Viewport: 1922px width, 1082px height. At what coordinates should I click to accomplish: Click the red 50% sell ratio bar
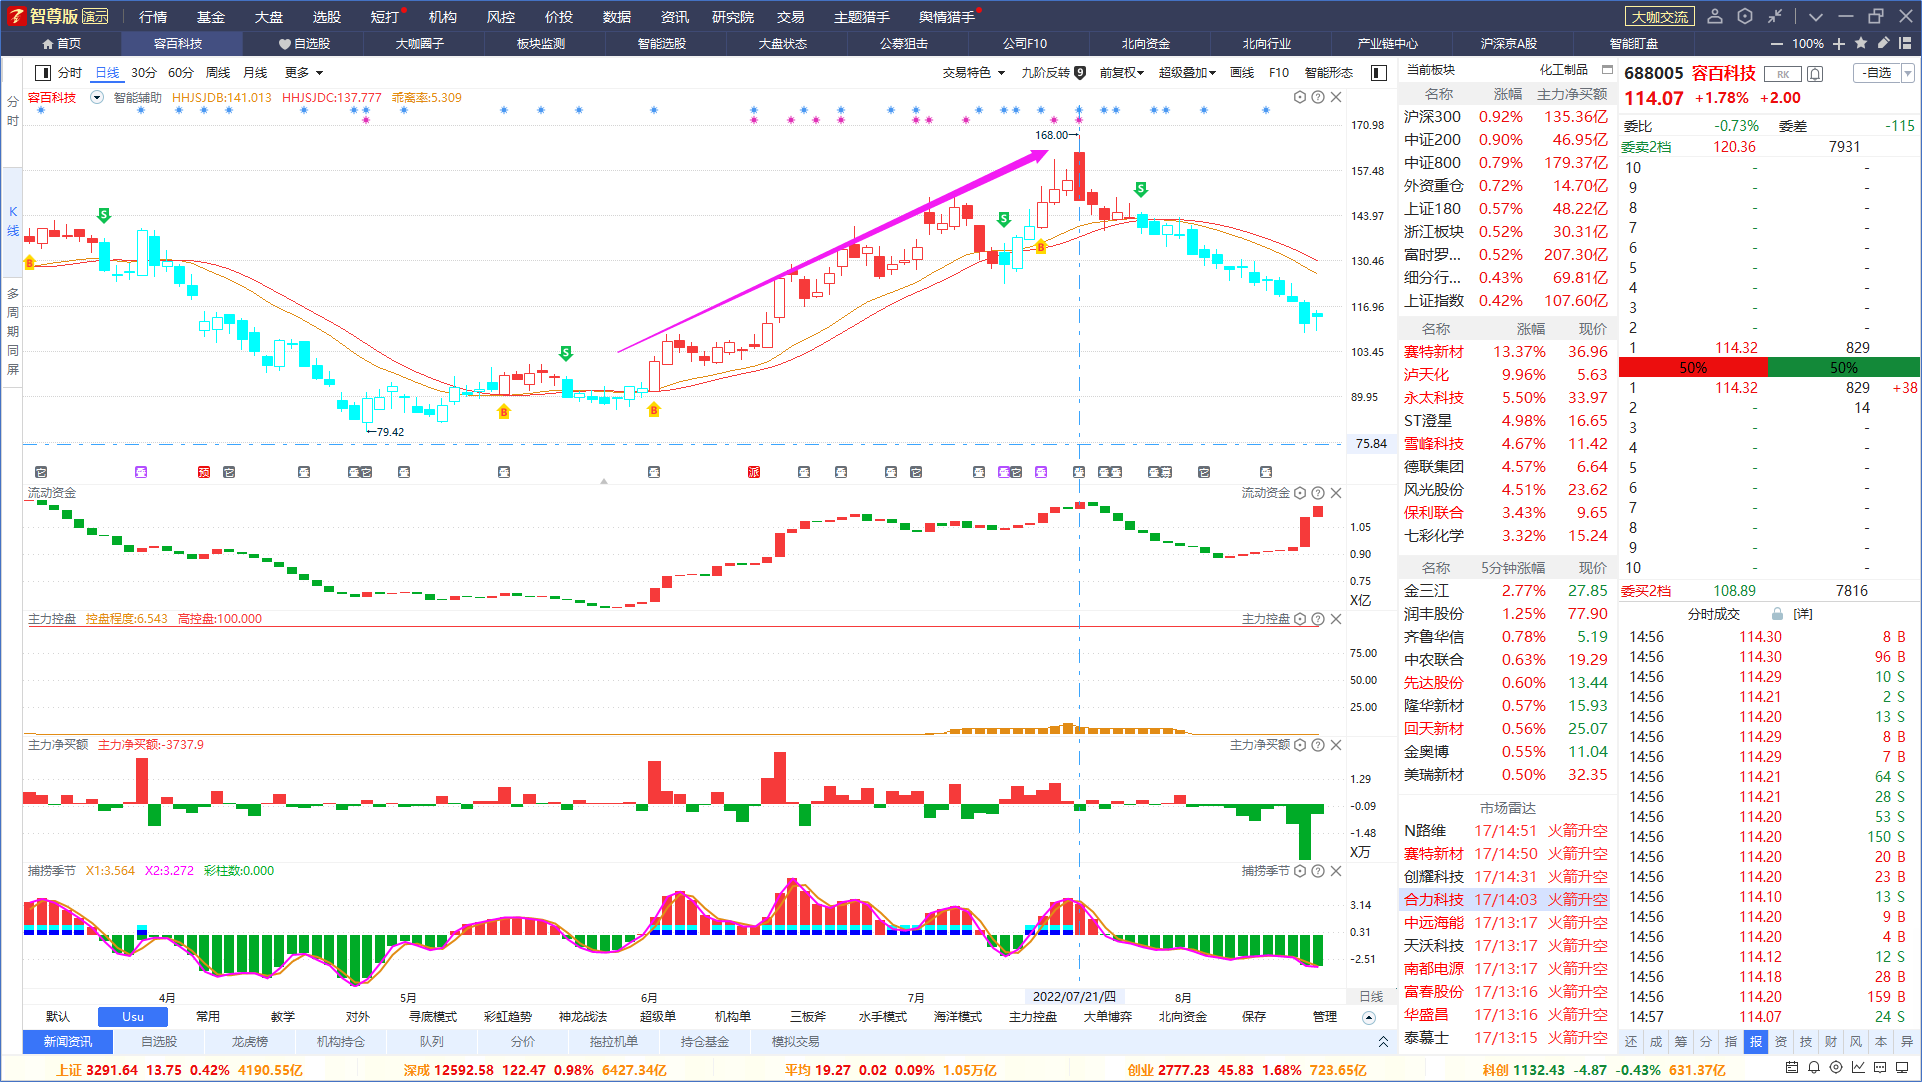(x=1693, y=368)
